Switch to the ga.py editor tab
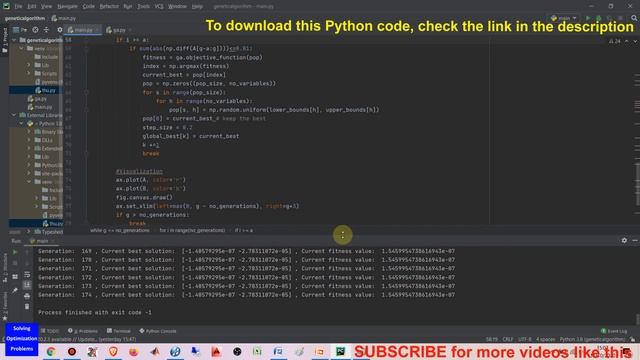The width and height of the screenshot is (640, 360). (118, 30)
